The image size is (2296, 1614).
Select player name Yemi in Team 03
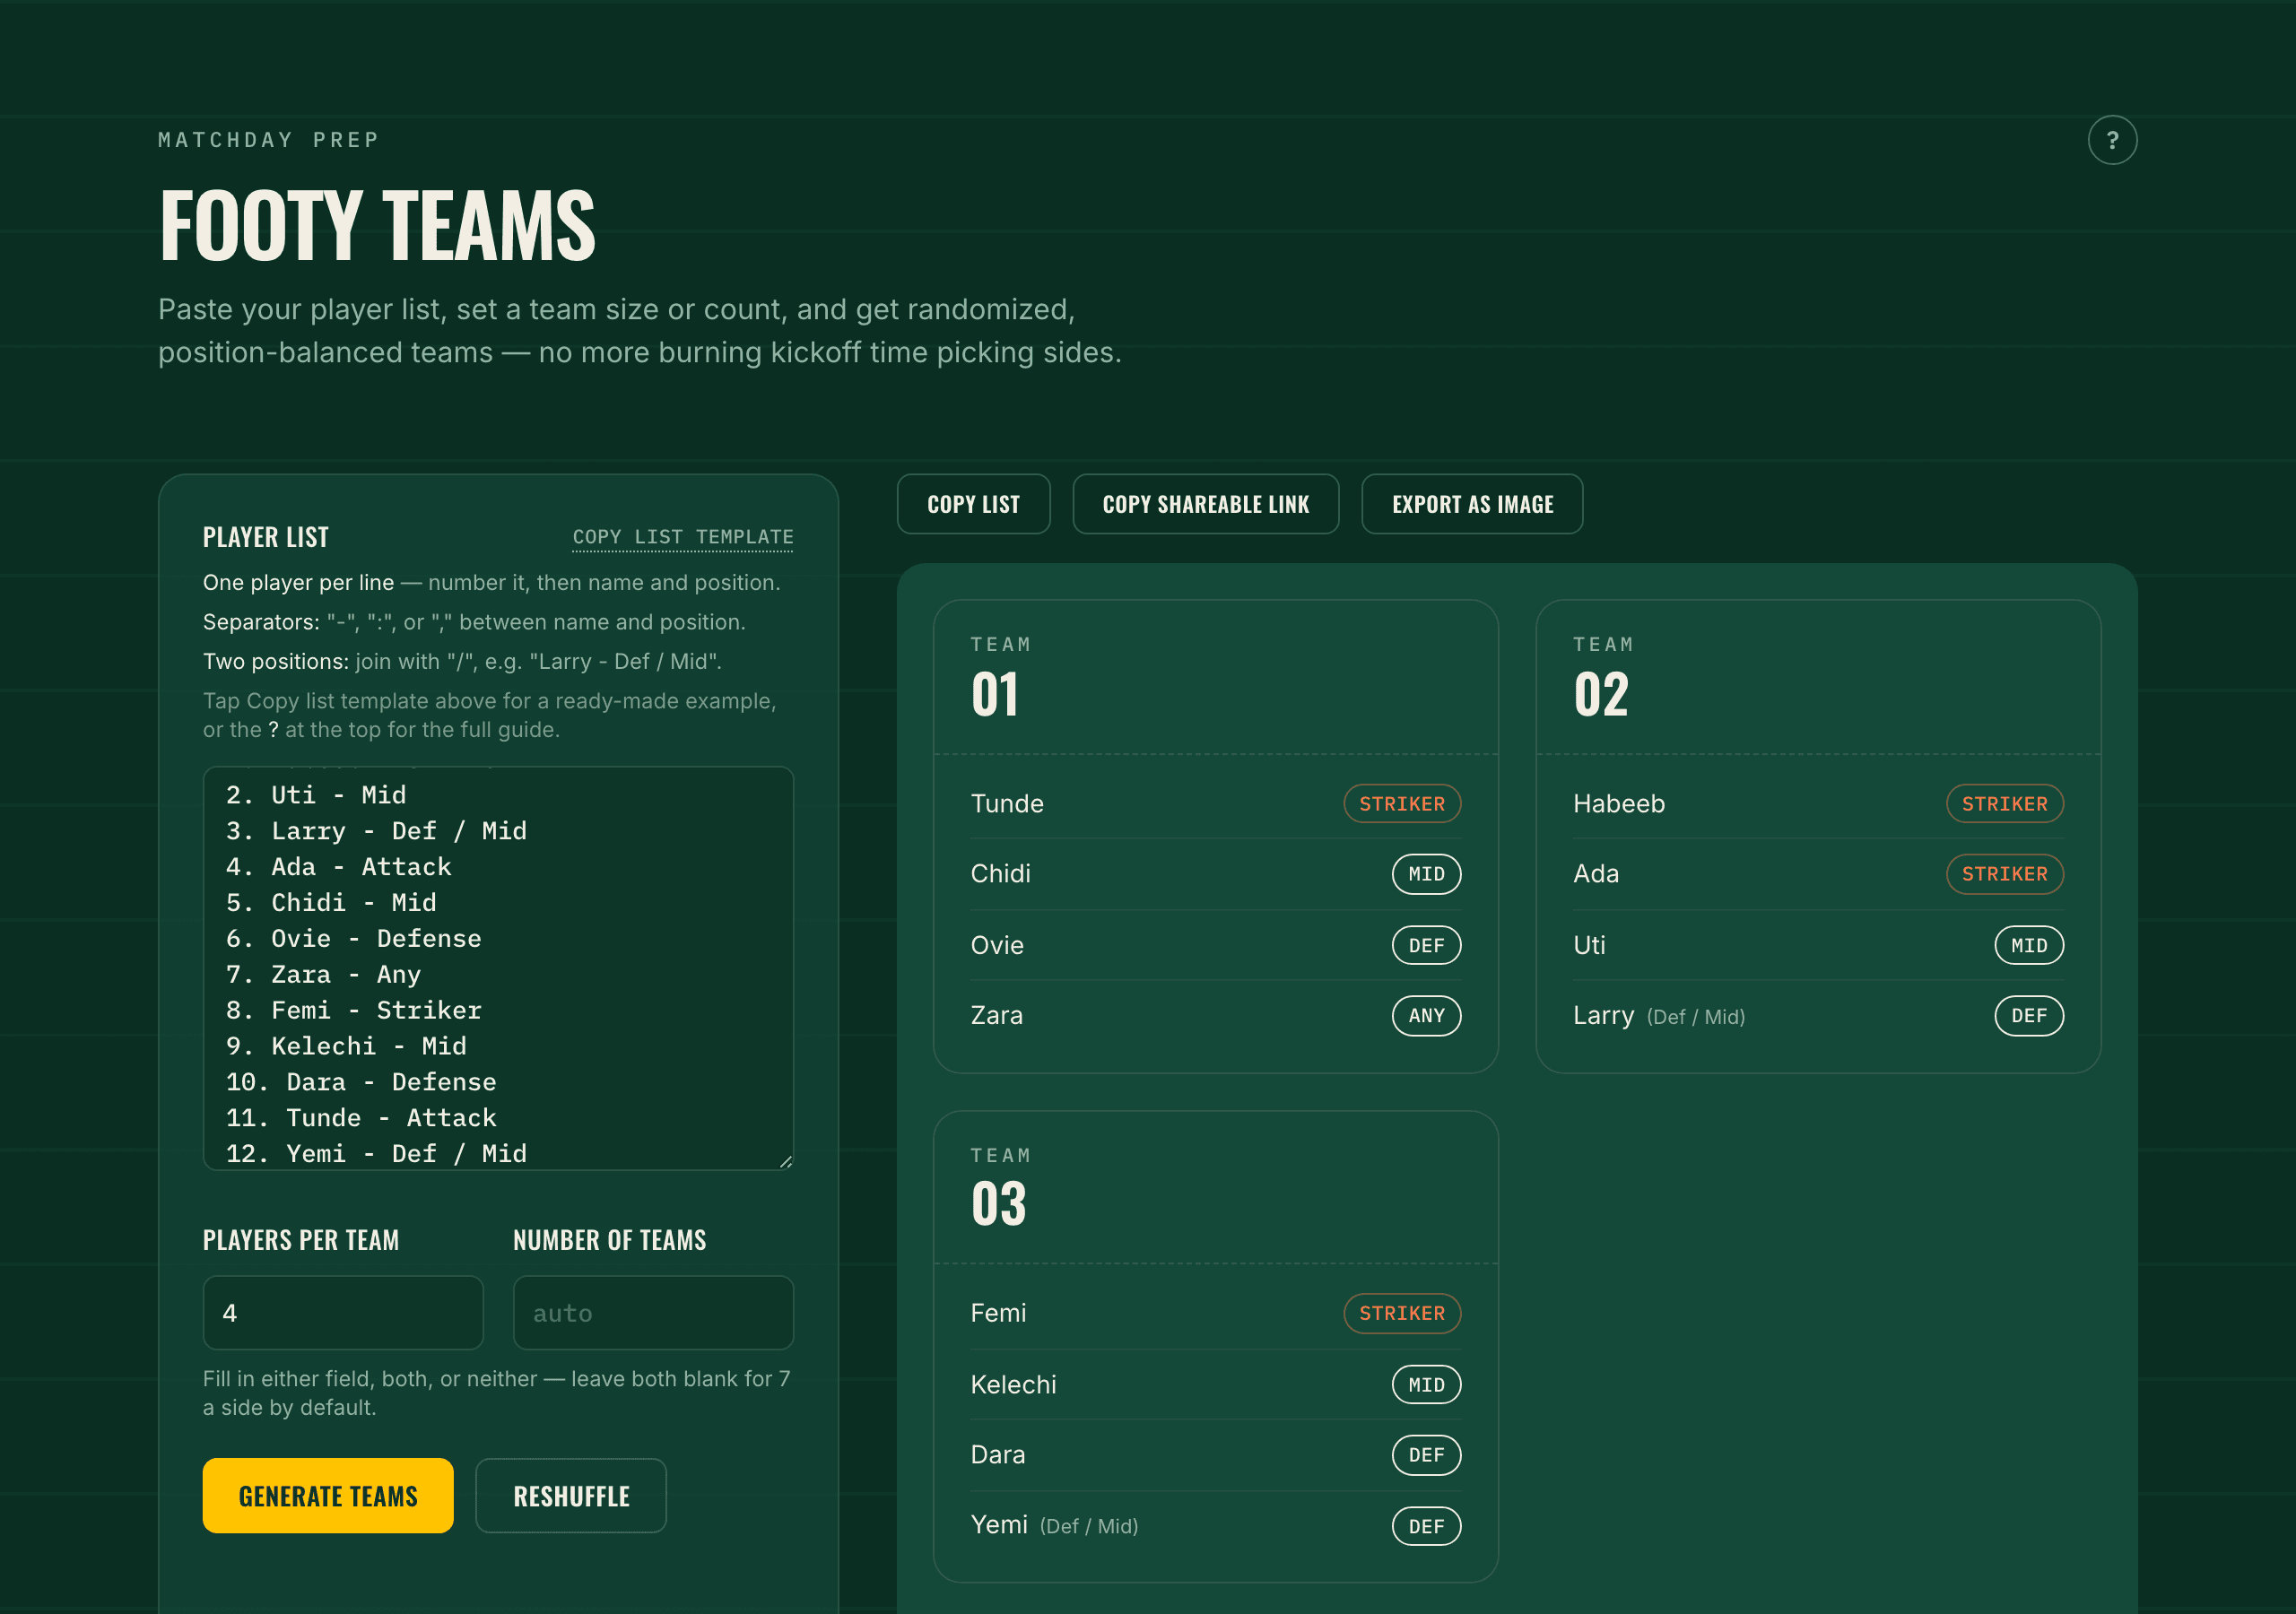[999, 1525]
